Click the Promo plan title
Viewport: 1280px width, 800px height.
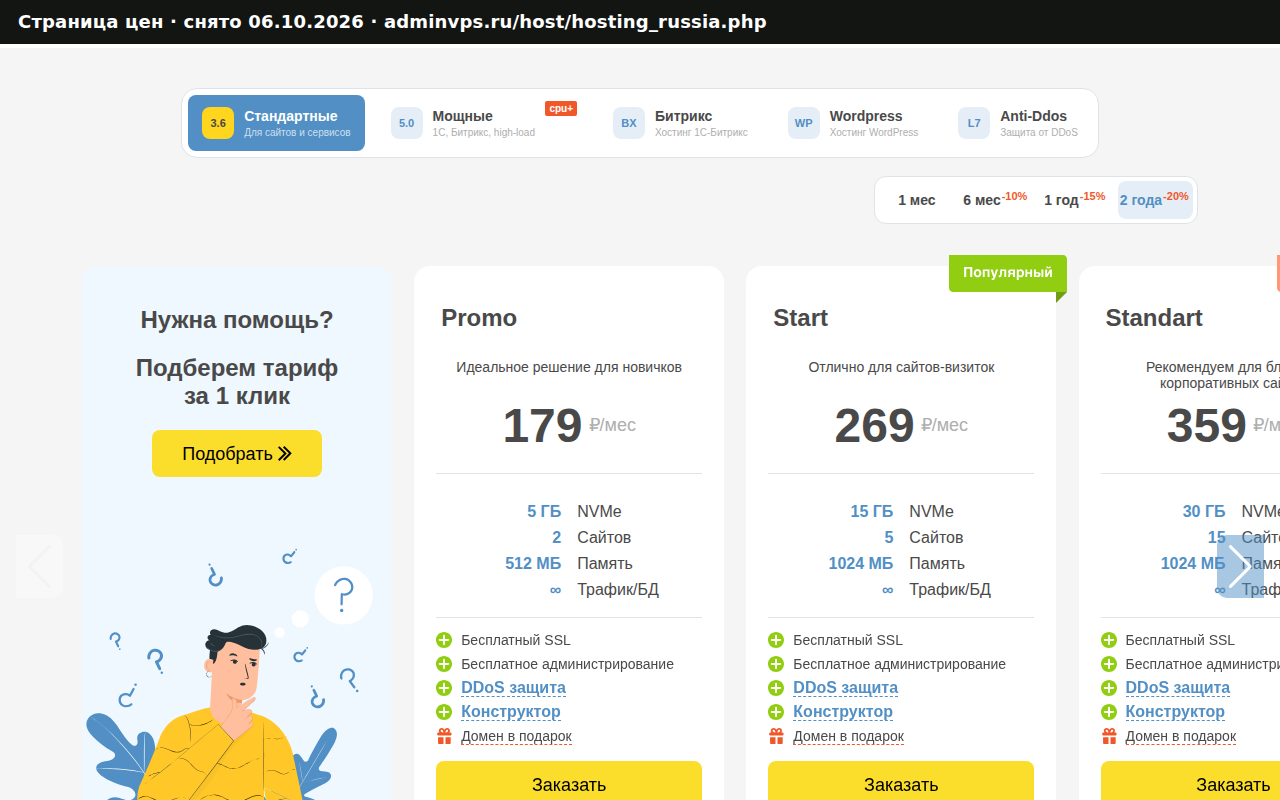pos(479,318)
